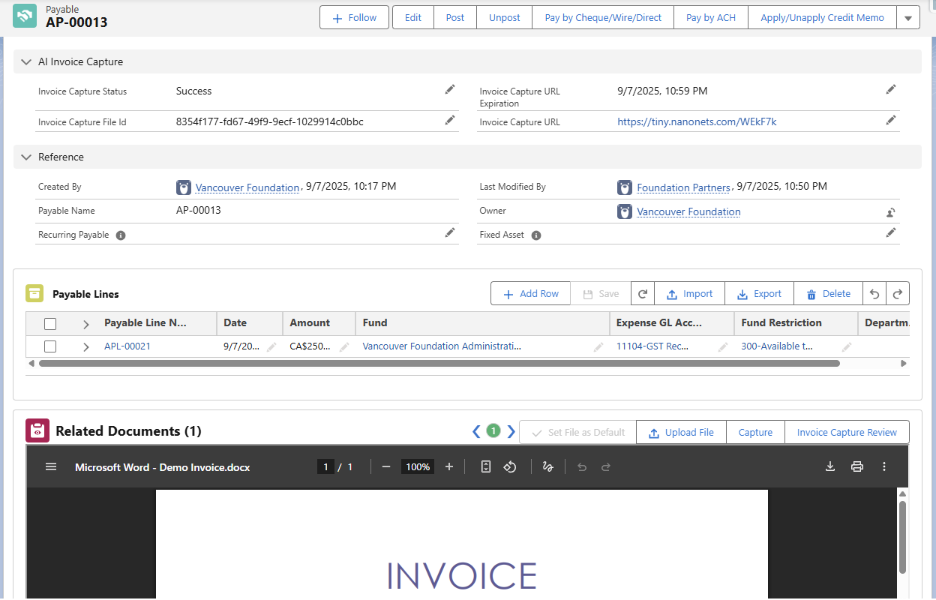936x600 pixels.
Task: Show Recurring Payable info tooltip
Action: (x=121, y=235)
